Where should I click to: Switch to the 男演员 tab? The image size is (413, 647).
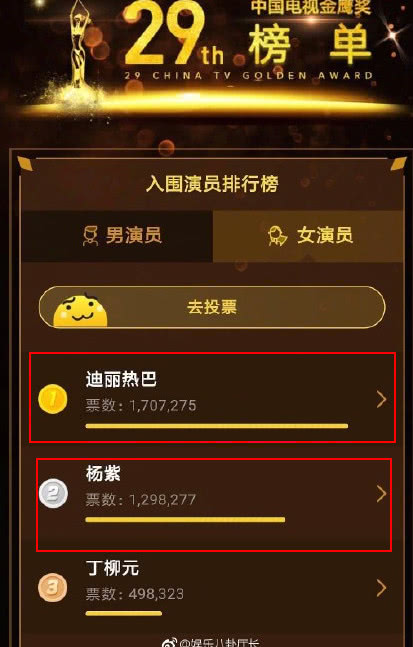118,236
